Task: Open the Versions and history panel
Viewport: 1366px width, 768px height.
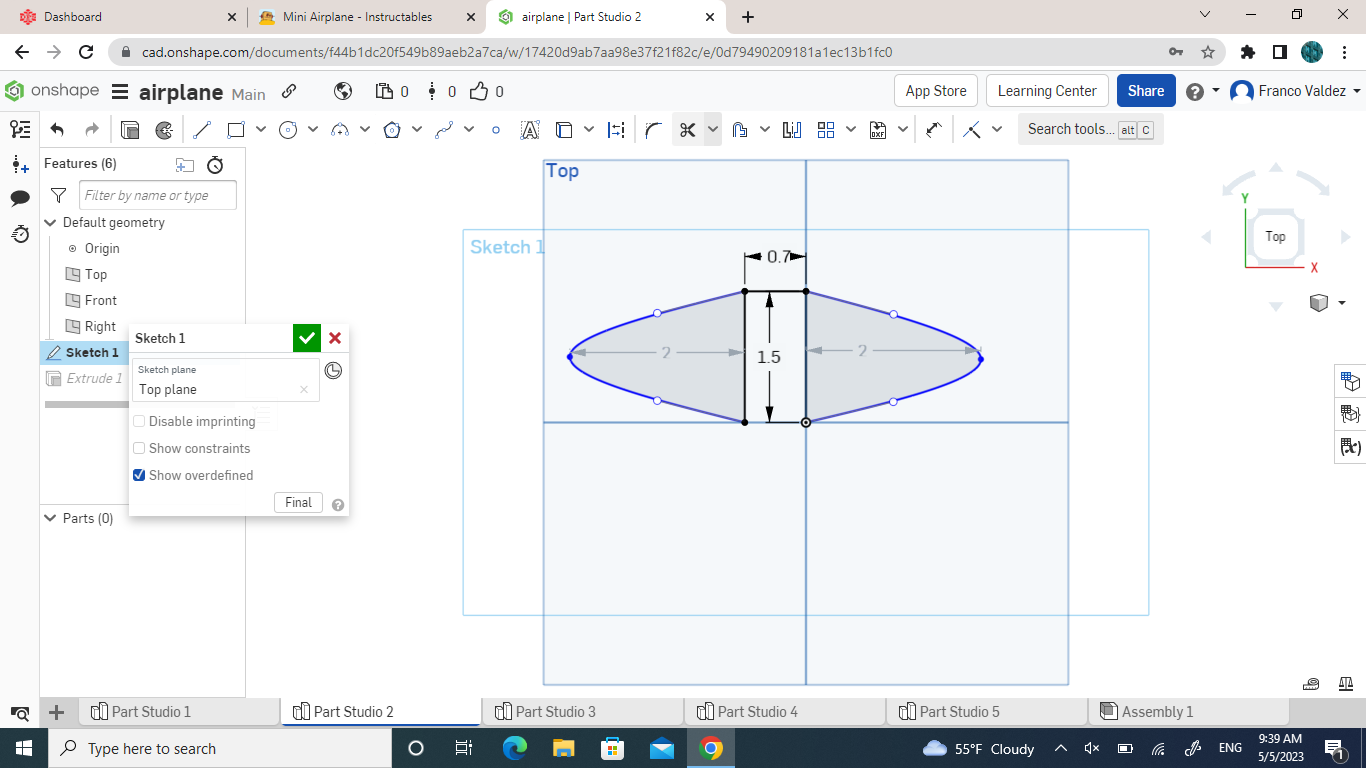Action: (x=19, y=129)
